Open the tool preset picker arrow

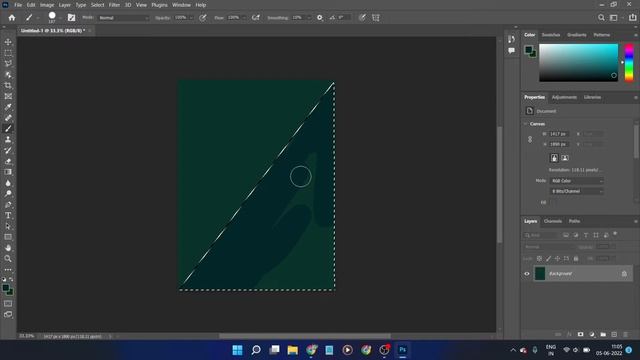tap(38, 18)
